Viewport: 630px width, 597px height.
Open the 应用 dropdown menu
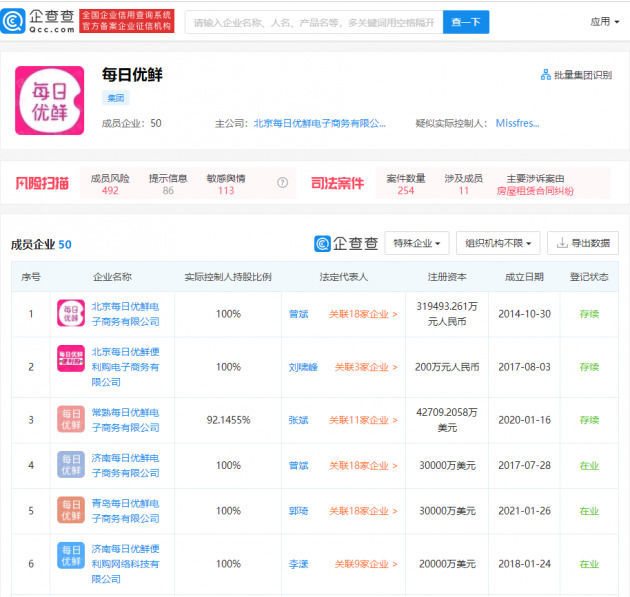click(x=604, y=22)
